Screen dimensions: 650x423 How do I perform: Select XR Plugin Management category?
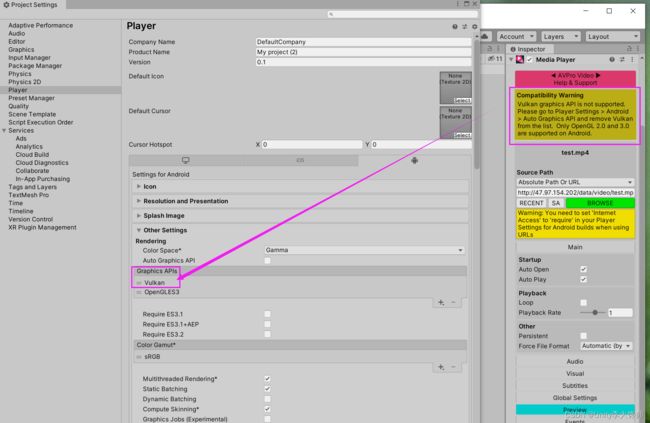42,227
